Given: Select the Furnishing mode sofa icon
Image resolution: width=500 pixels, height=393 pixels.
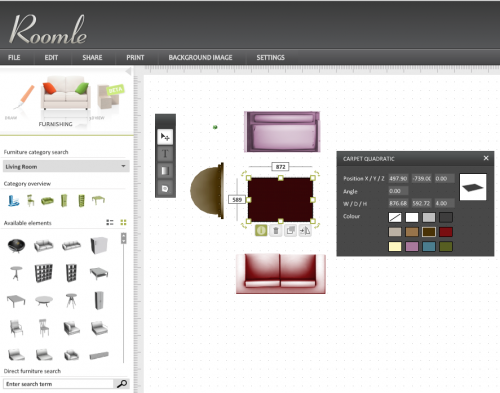Looking at the screenshot, I should point(66,93).
